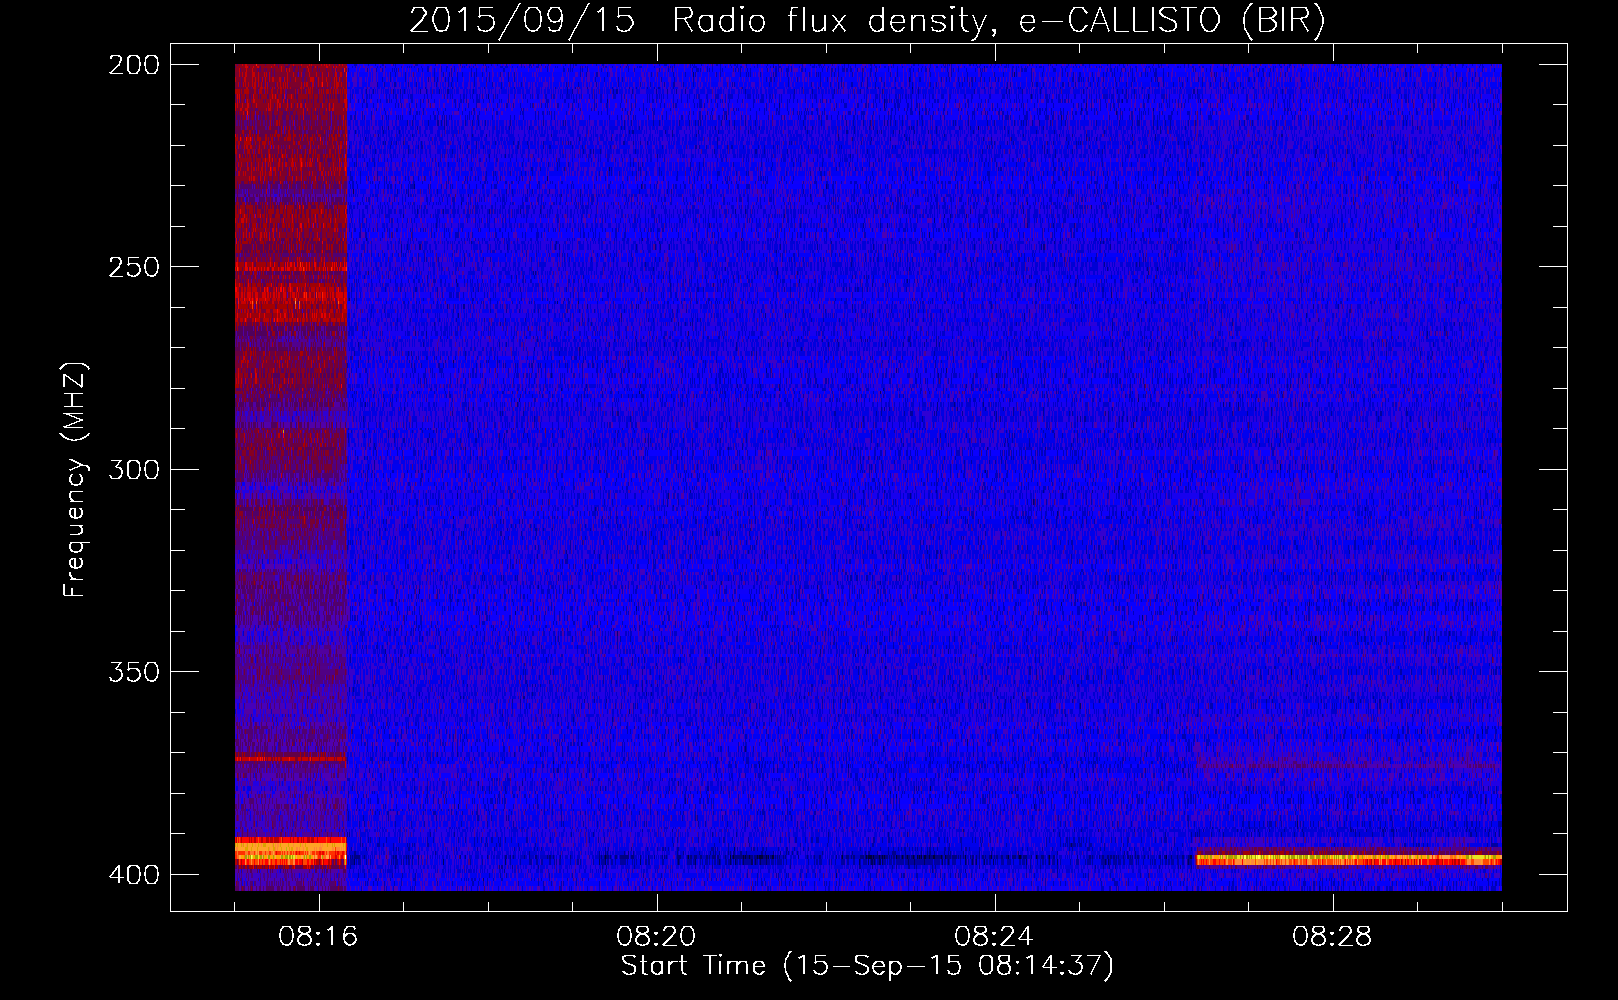
Task: Click the plot title "Radio flux density, e-CALLISTO (BIR)"
Action: 998,21
